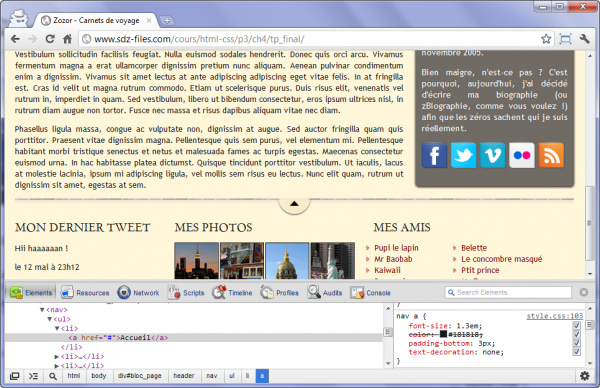Close the Zozor - Carnets de voyage tab
Screen dimensions: 600x388
coord(149,21)
